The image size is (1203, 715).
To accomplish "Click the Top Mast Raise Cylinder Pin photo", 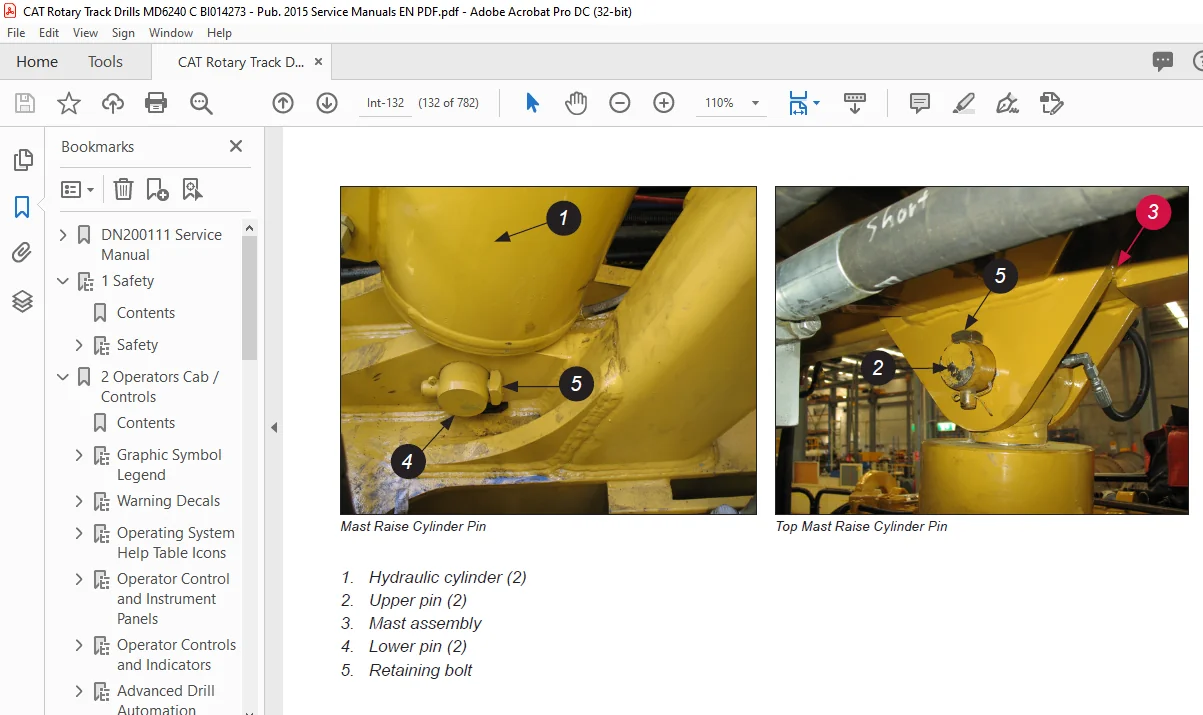I will [982, 350].
